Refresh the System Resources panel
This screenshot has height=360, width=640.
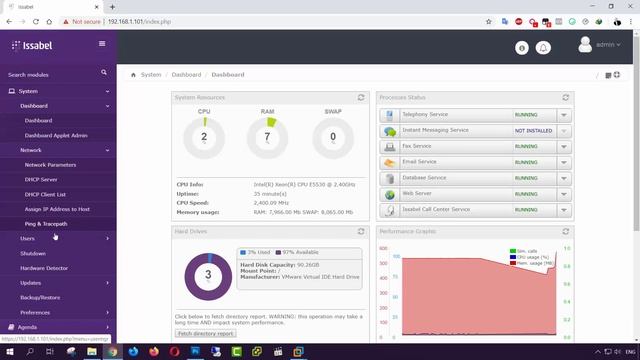[361, 98]
